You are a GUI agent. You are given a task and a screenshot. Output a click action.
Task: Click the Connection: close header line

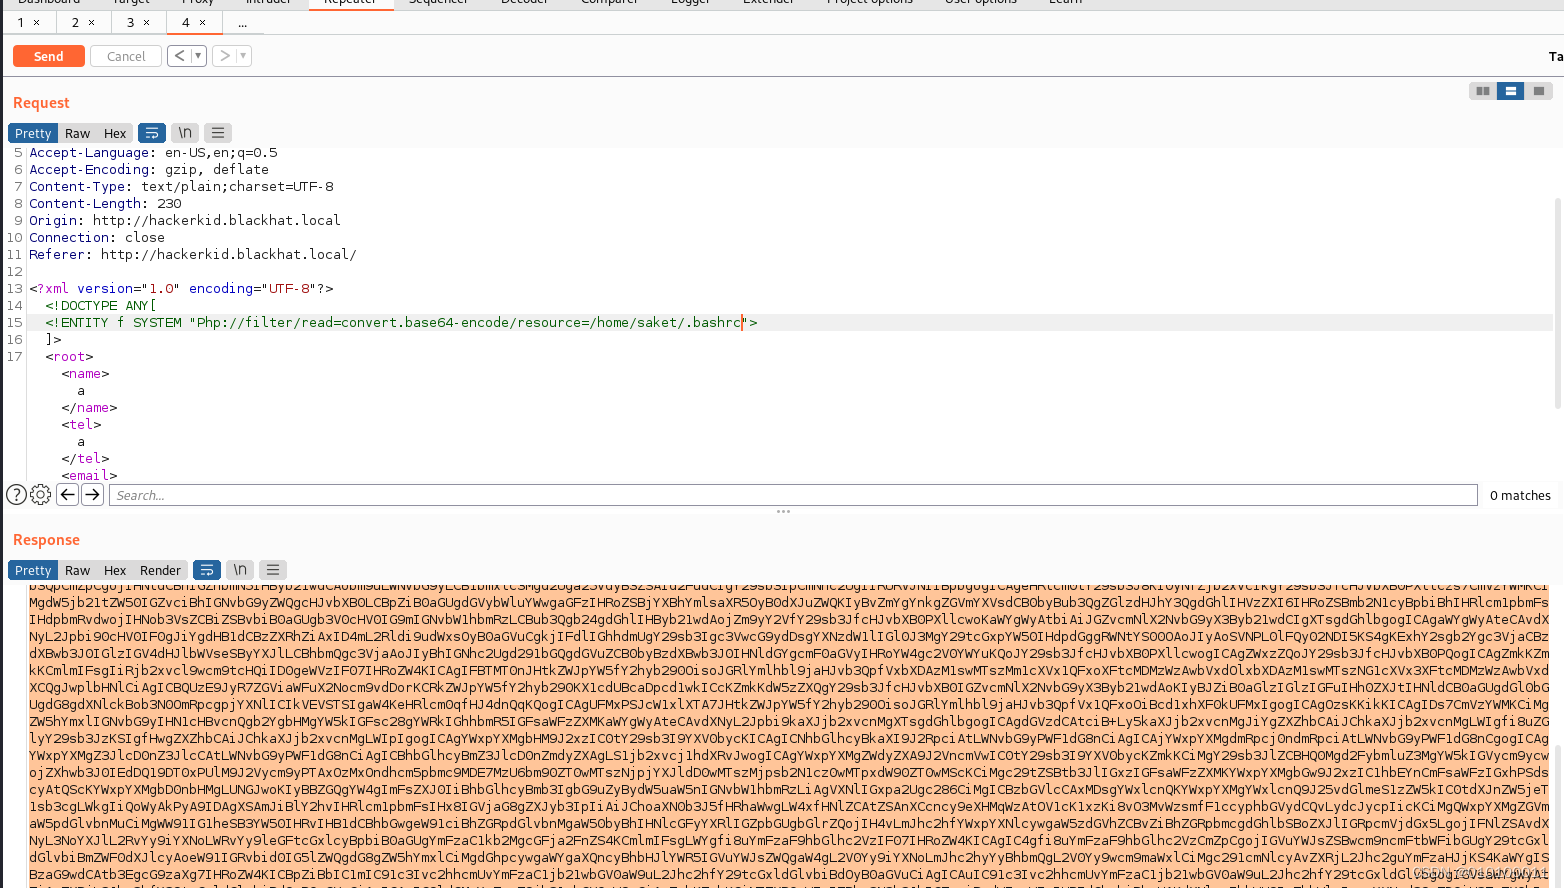click(x=96, y=237)
